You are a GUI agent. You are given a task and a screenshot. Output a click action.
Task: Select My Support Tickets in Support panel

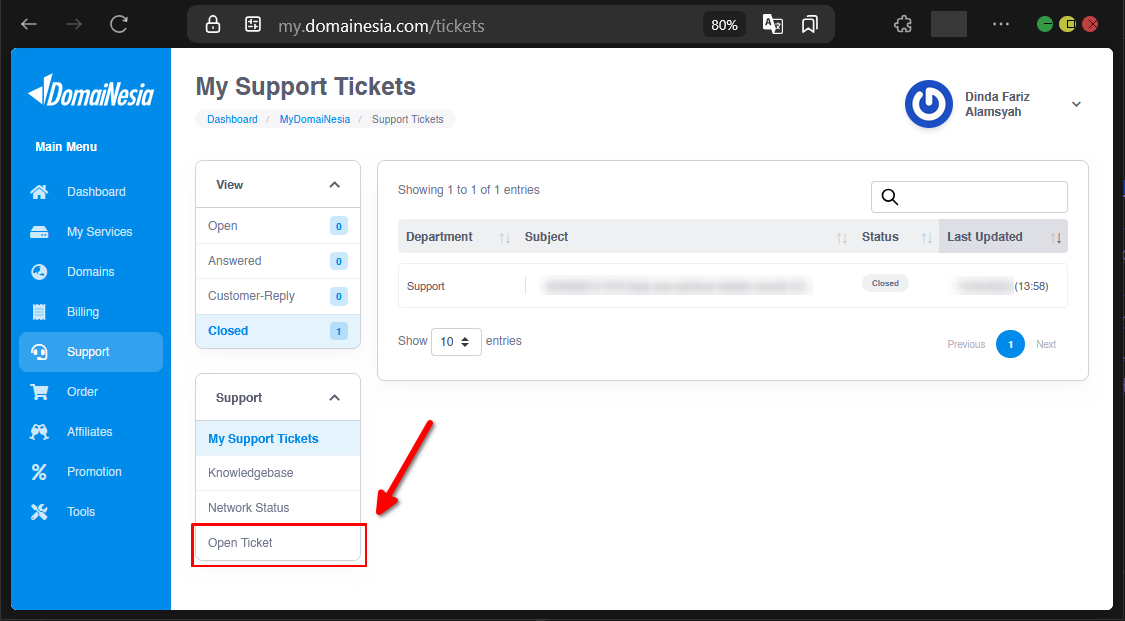coord(278,439)
